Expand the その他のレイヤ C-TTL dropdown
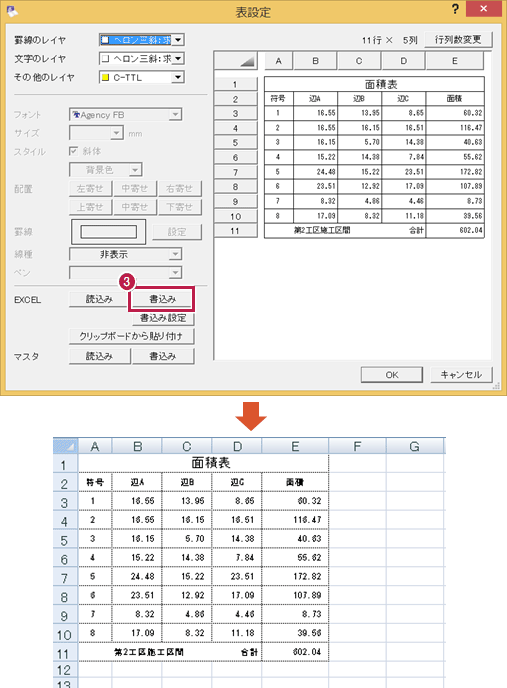The image size is (507, 688). [178, 77]
